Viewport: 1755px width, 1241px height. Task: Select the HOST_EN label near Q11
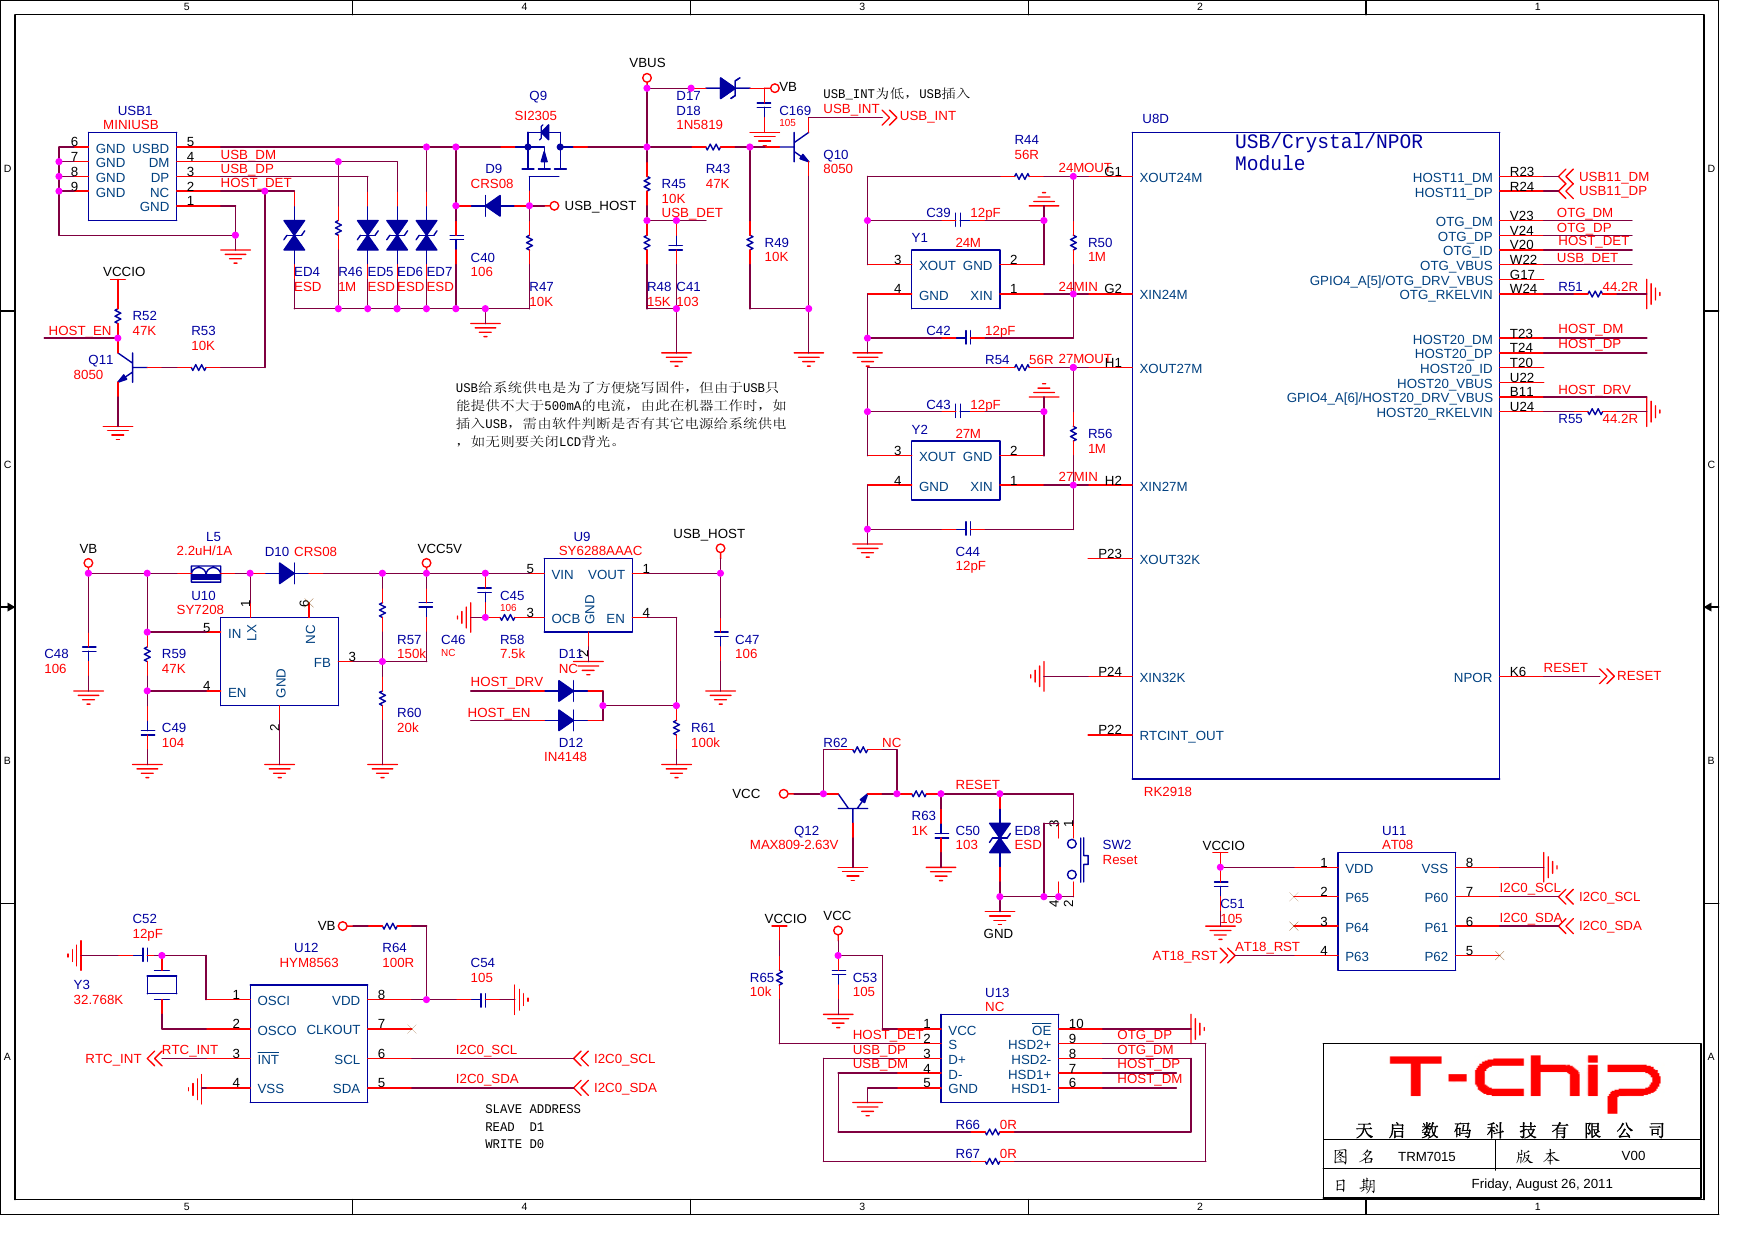tap(79, 331)
